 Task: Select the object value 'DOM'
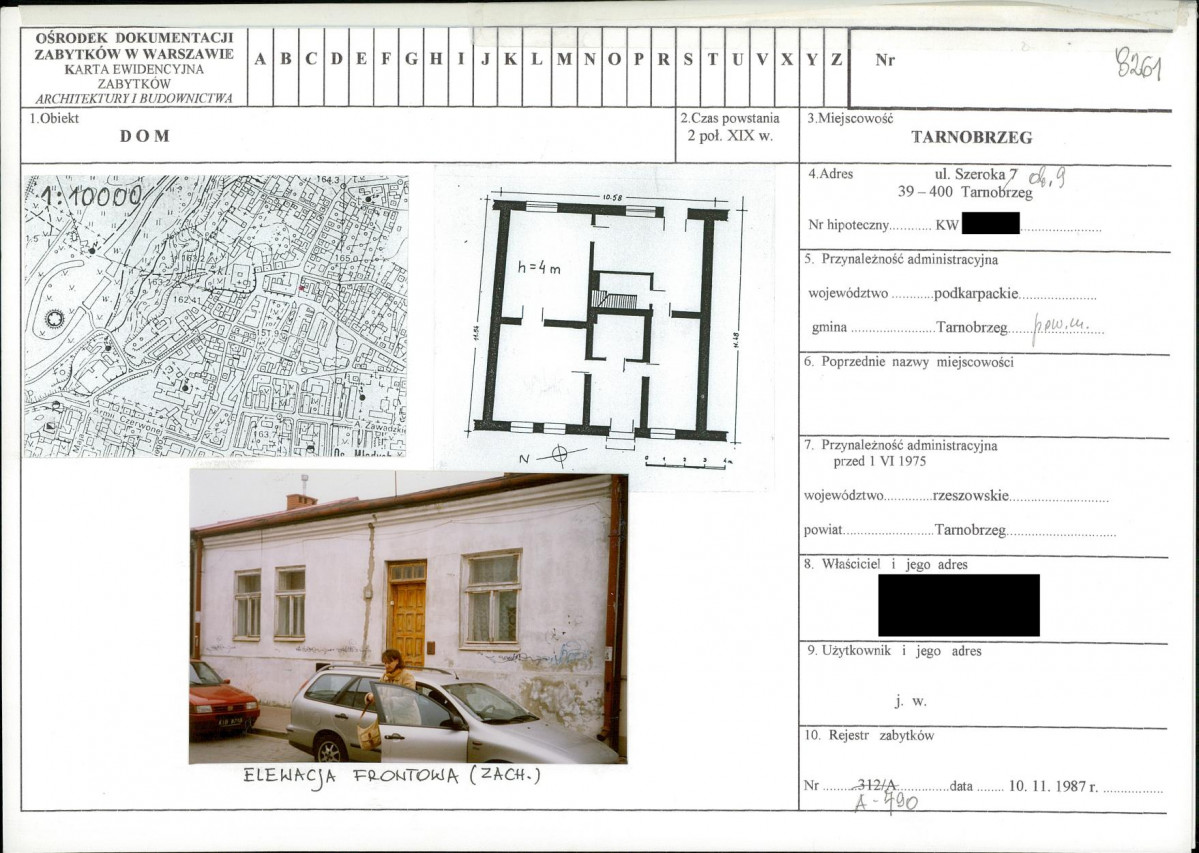coord(145,136)
